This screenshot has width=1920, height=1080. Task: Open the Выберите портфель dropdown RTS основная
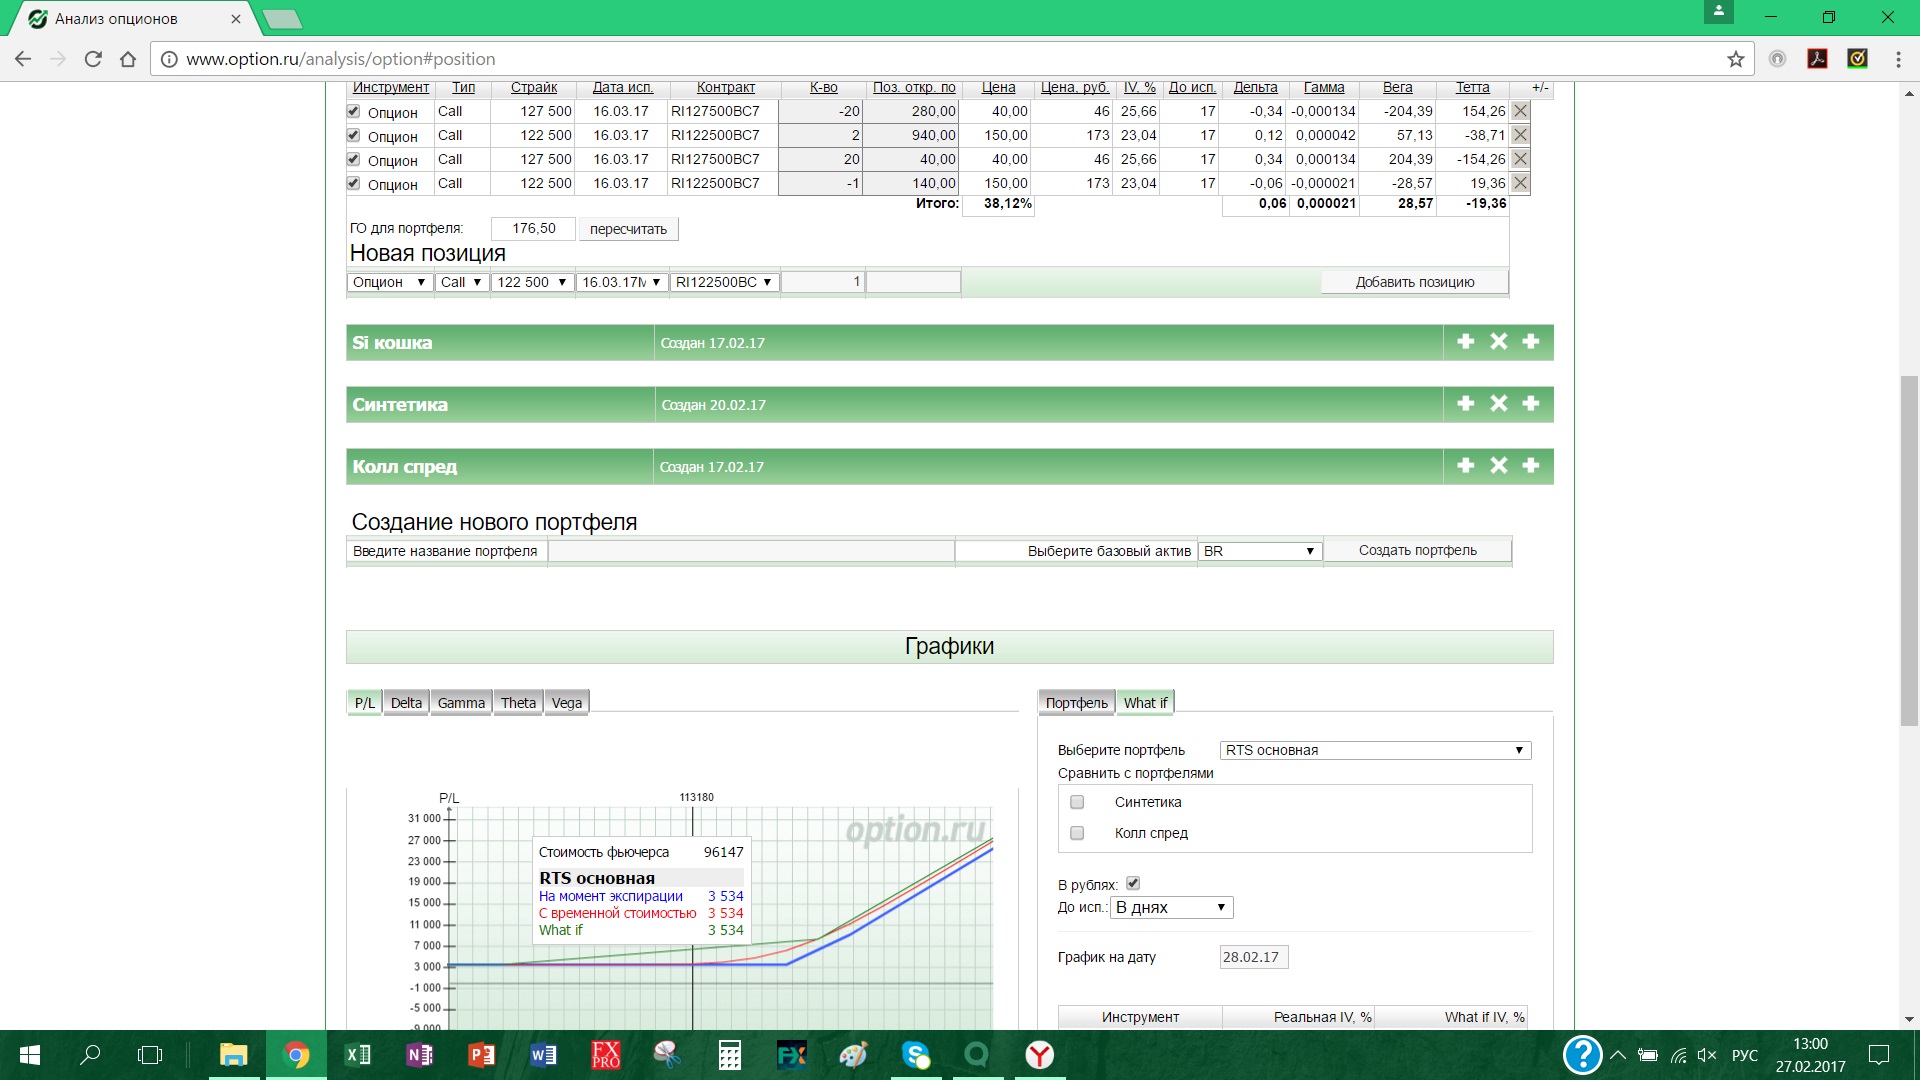coord(1375,750)
